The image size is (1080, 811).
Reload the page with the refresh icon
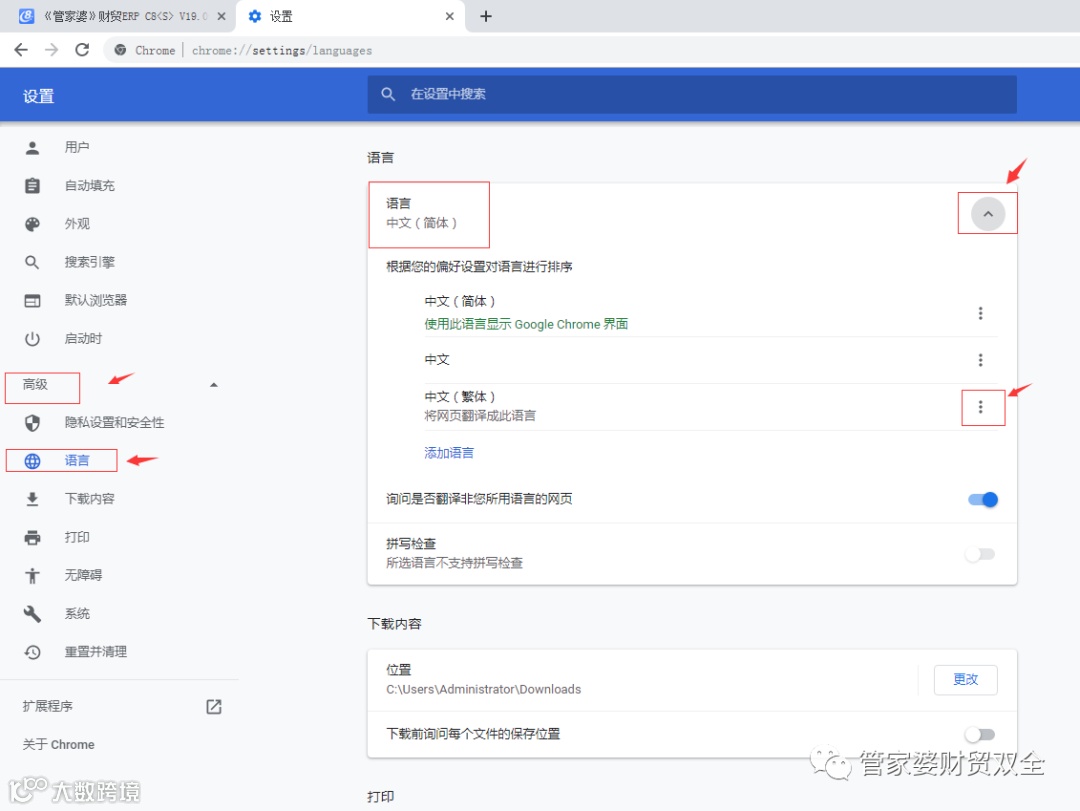(x=82, y=50)
